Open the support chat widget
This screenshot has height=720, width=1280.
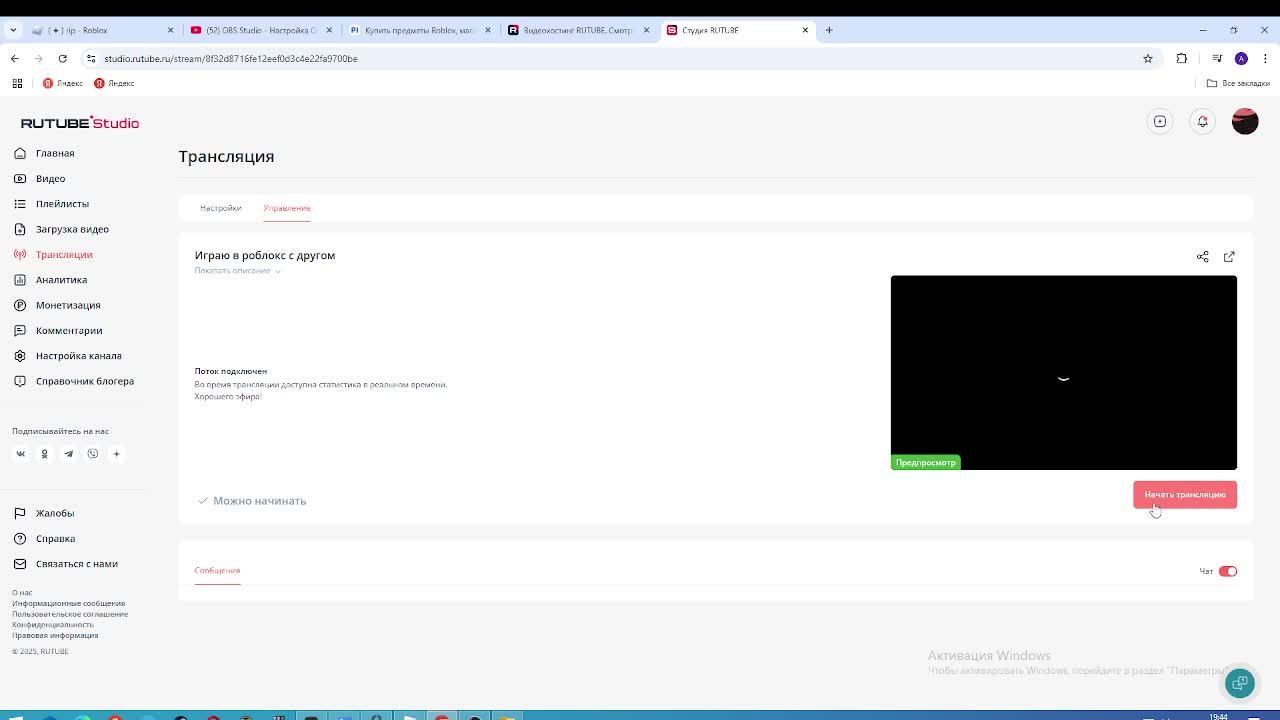[x=1240, y=683]
